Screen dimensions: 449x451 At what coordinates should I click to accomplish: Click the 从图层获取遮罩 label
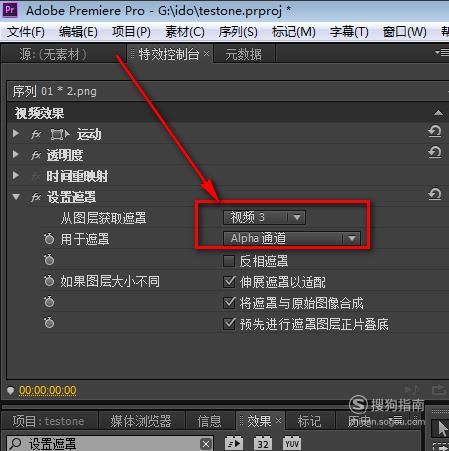[103, 218]
